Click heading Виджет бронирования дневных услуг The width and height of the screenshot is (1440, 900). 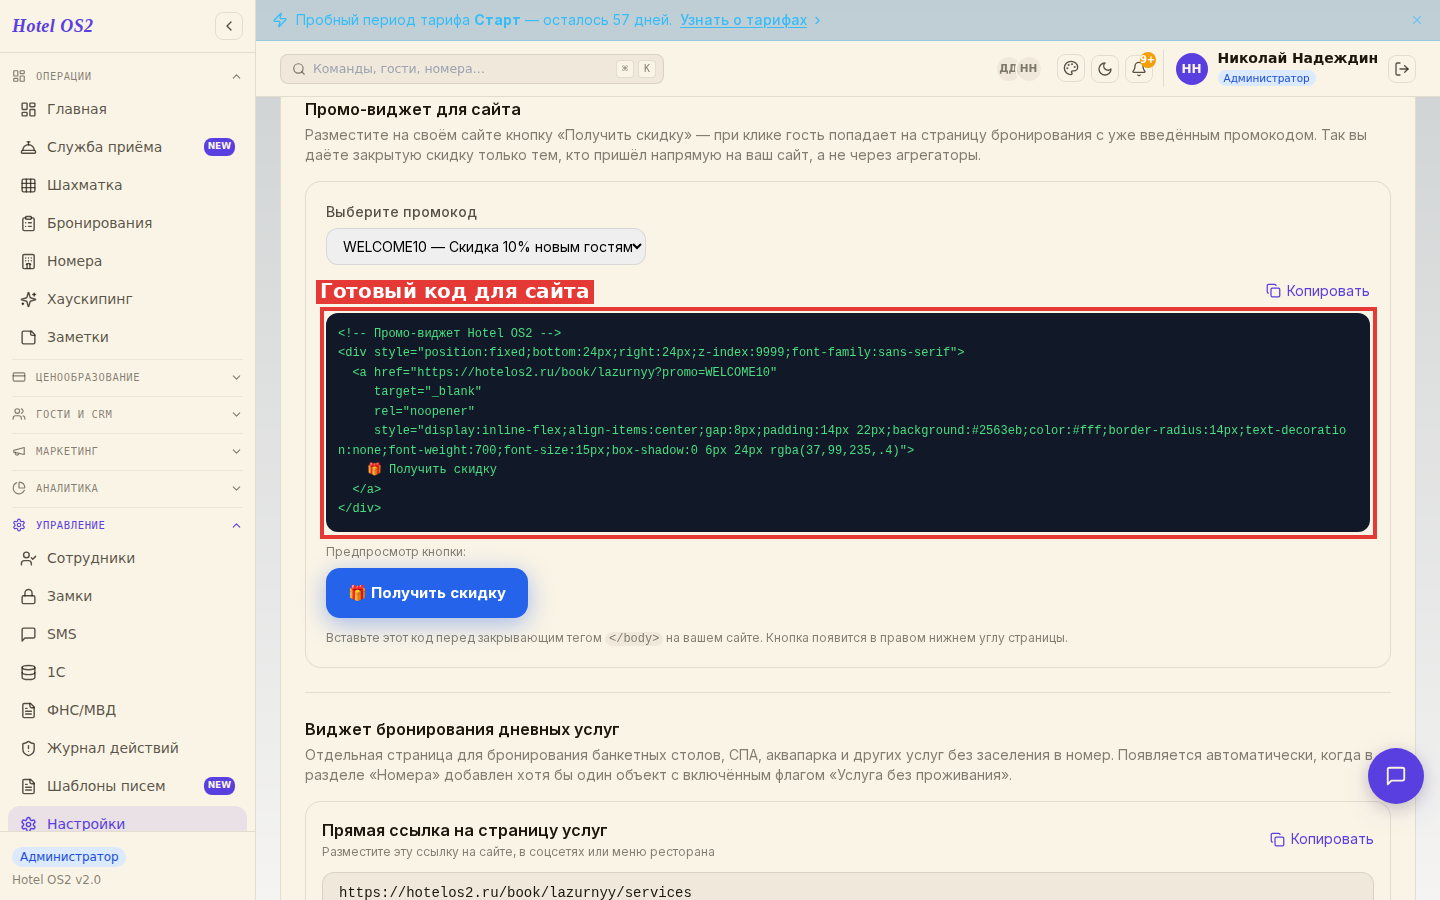click(462, 730)
